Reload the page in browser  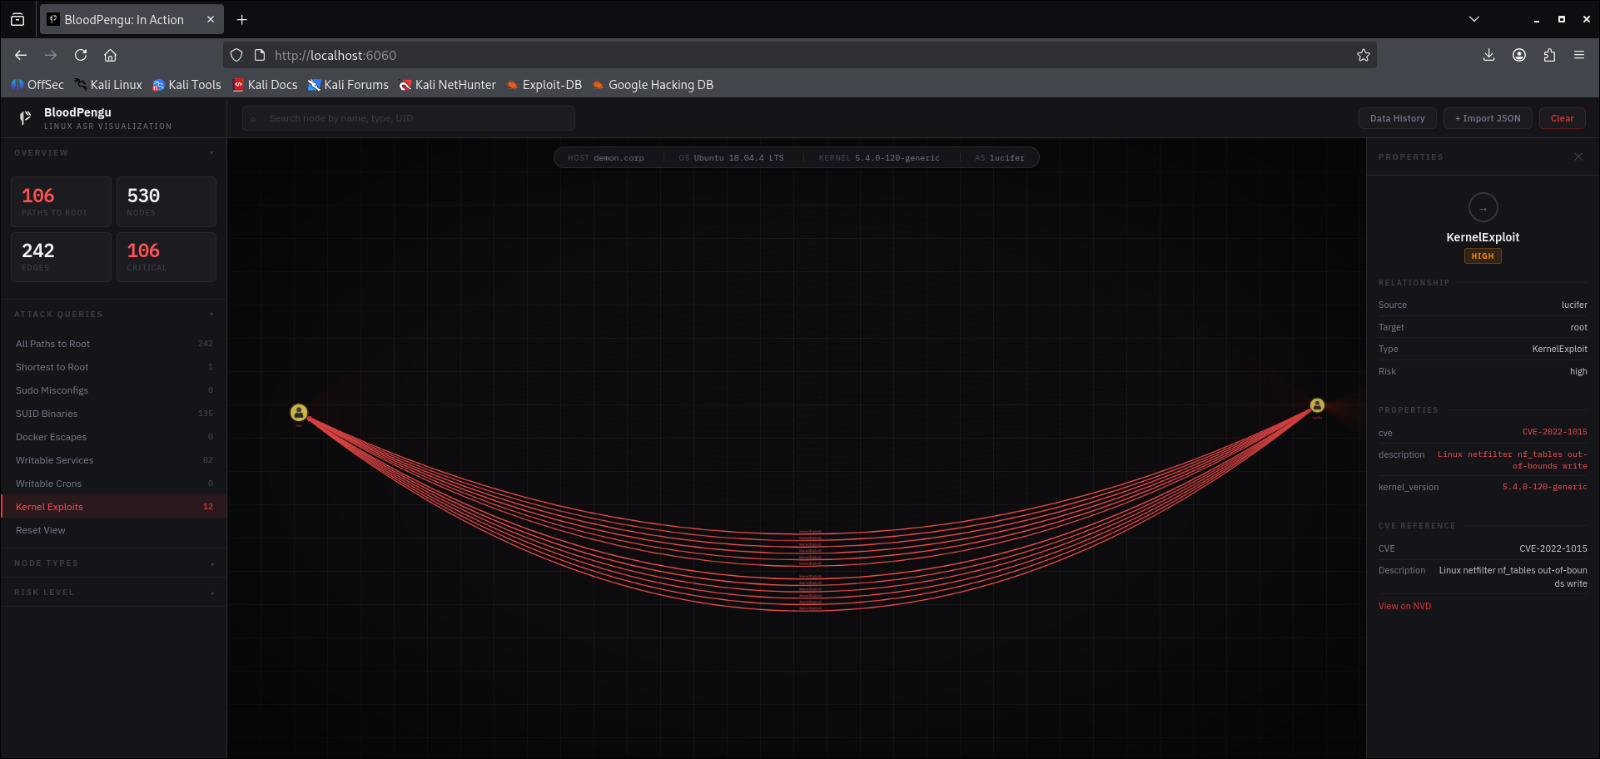click(x=81, y=55)
